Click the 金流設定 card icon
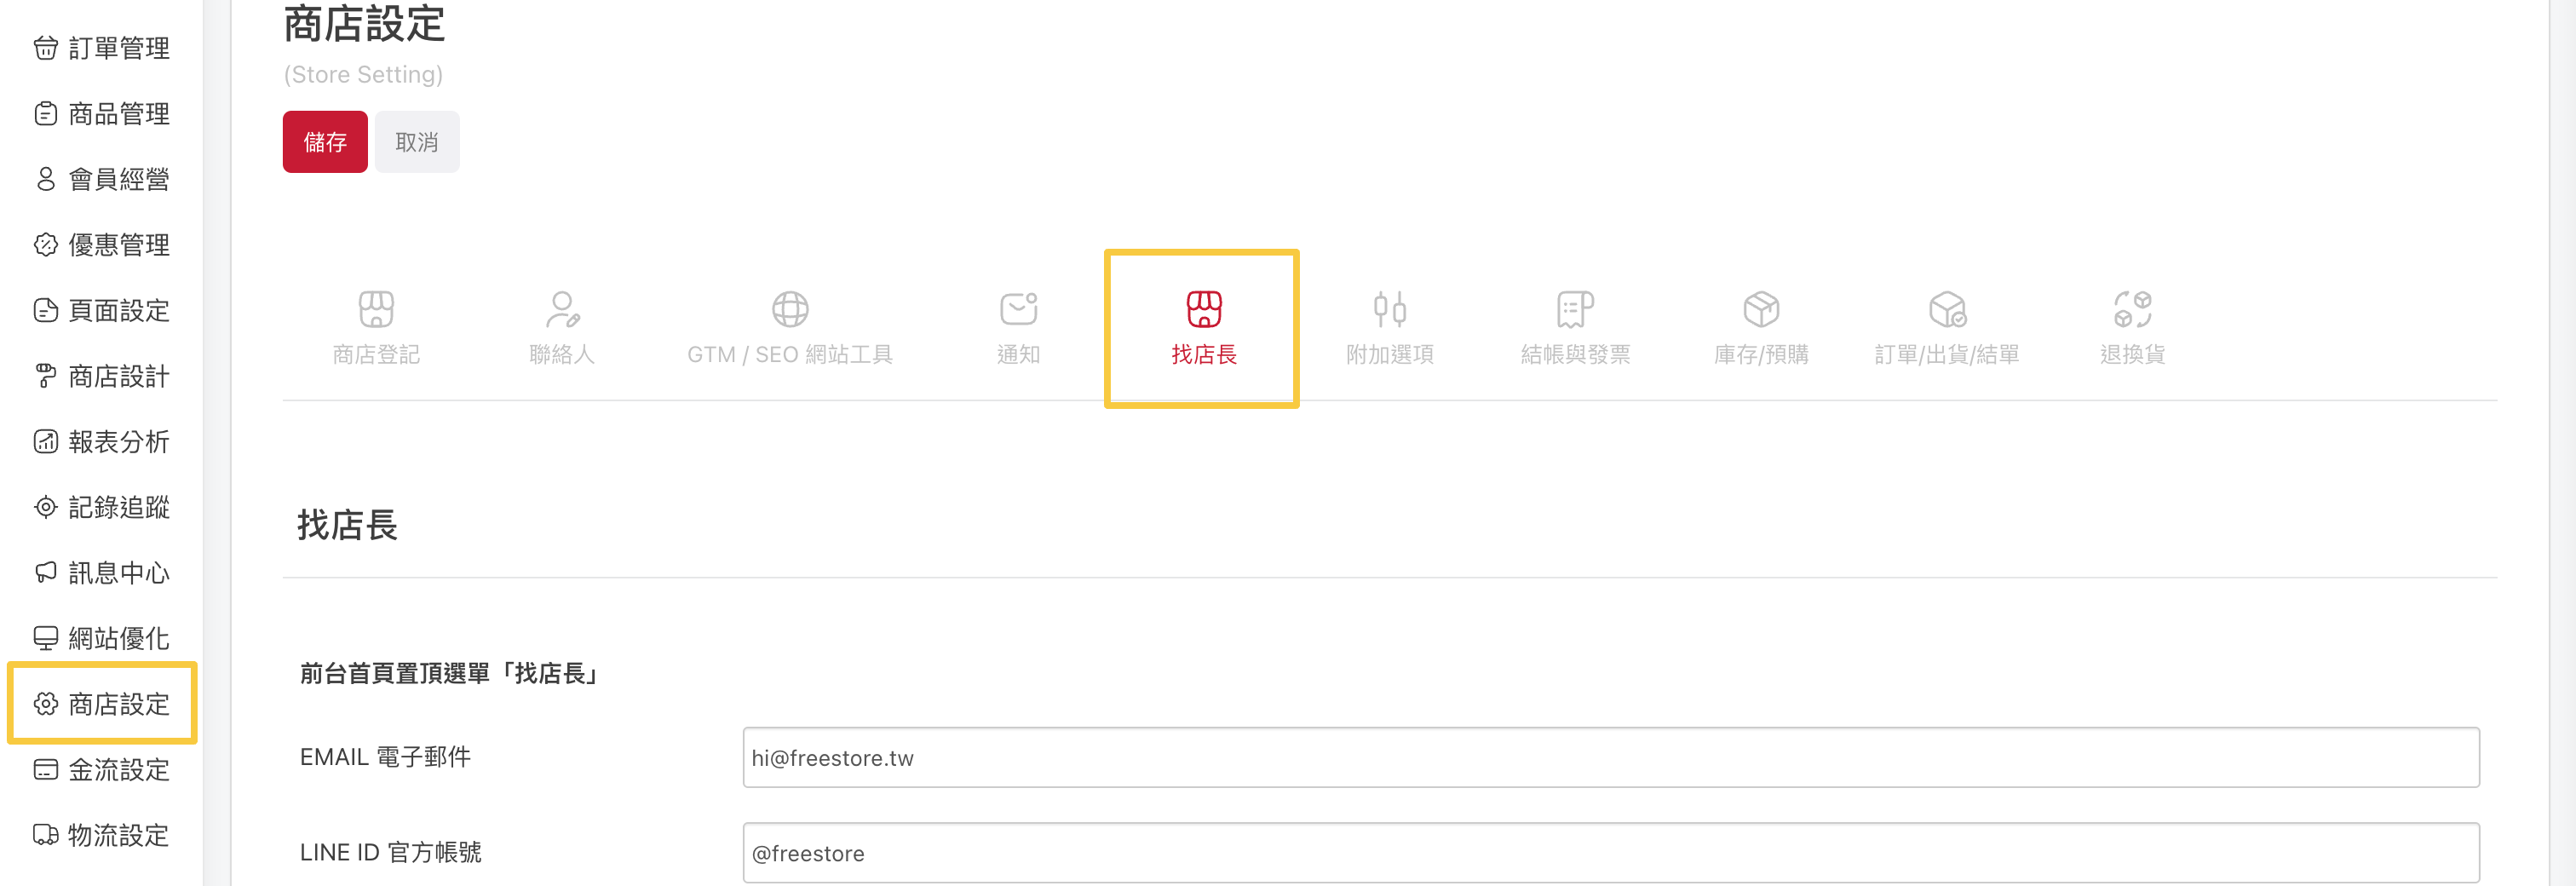Viewport: 2576px width, 886px height. pos(46,769)
